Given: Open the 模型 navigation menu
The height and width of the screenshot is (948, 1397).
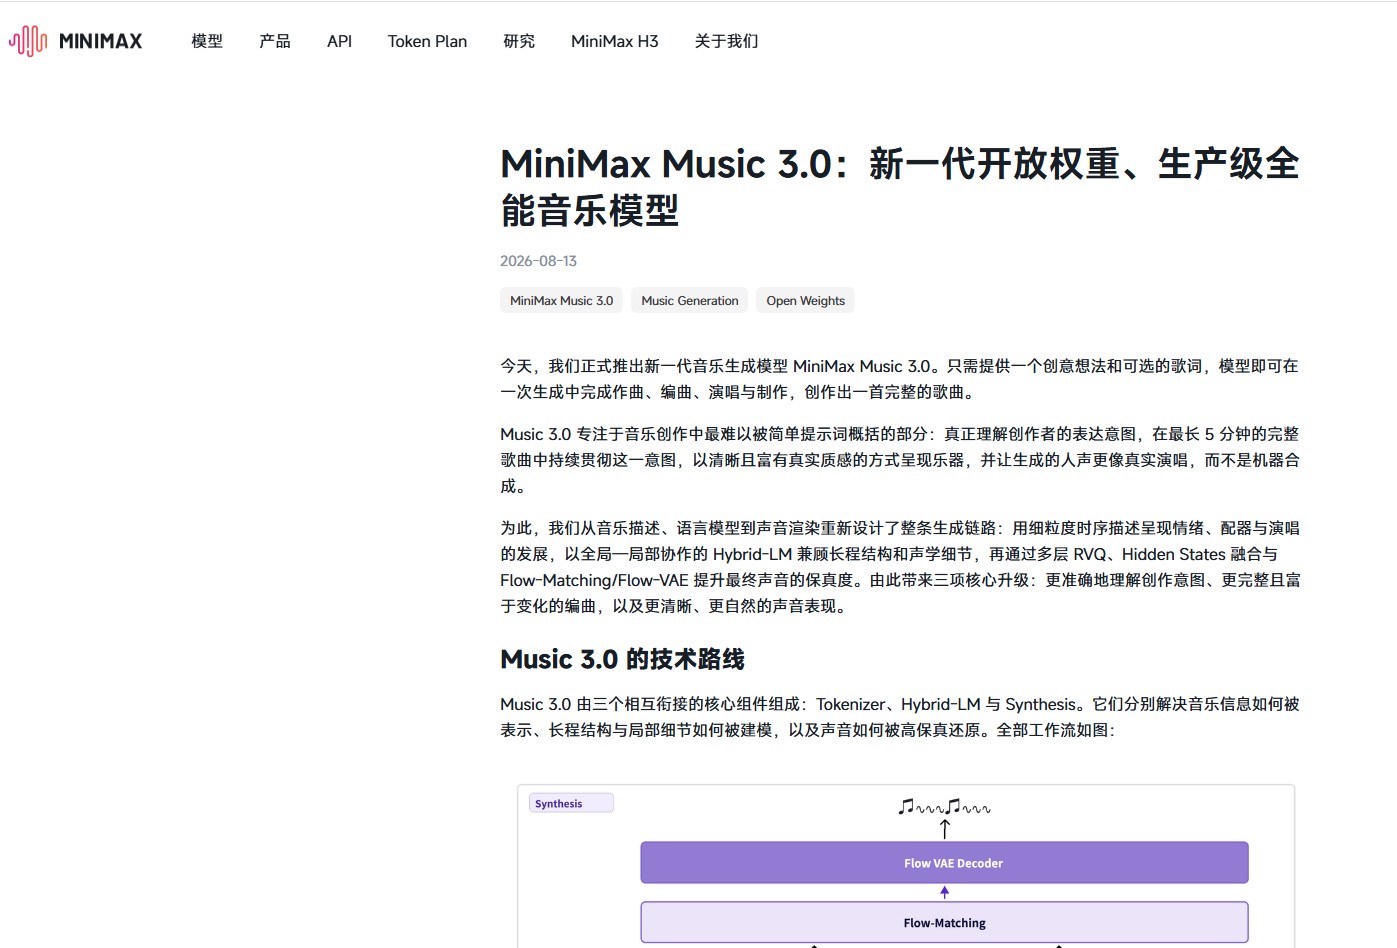Looking at the screenshot, I should point(207,41).
